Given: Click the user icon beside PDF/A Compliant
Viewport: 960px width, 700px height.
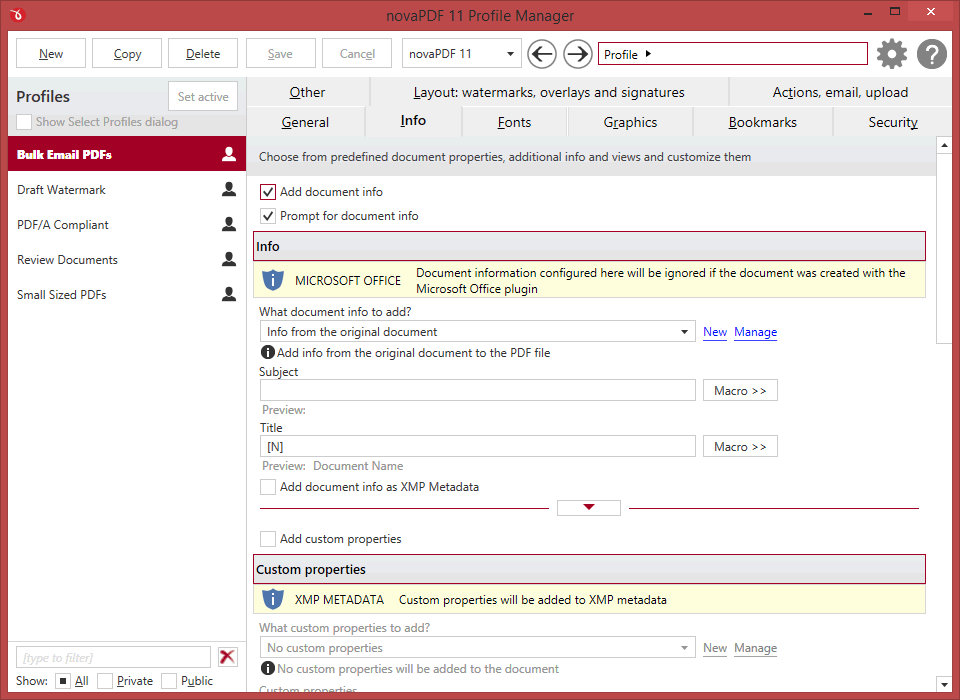Looking at the screenshot, I should [229, 224].
